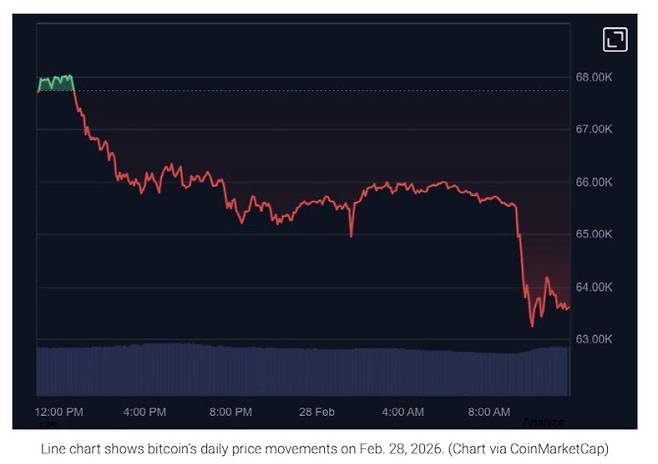Select the 4:00 PM time axis label
This screenshot has height=464, width=658.
point(146,411)
